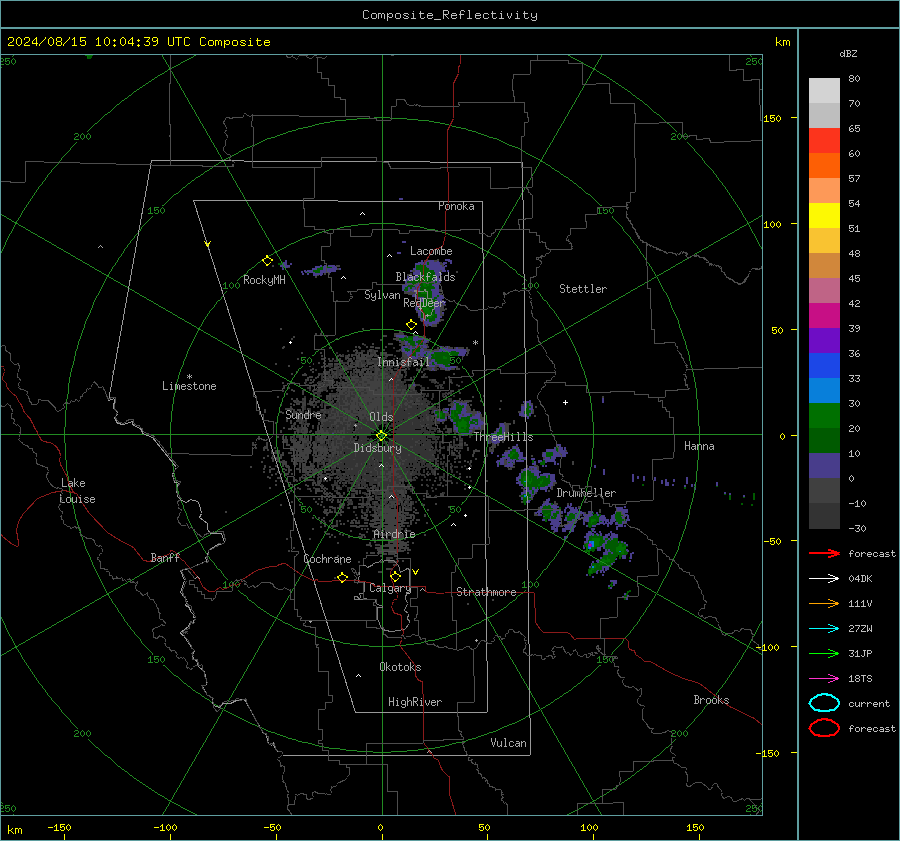This screenshot has width=900, height=841.
Task: Click the Hanna city label
Action: click(699, 446)
